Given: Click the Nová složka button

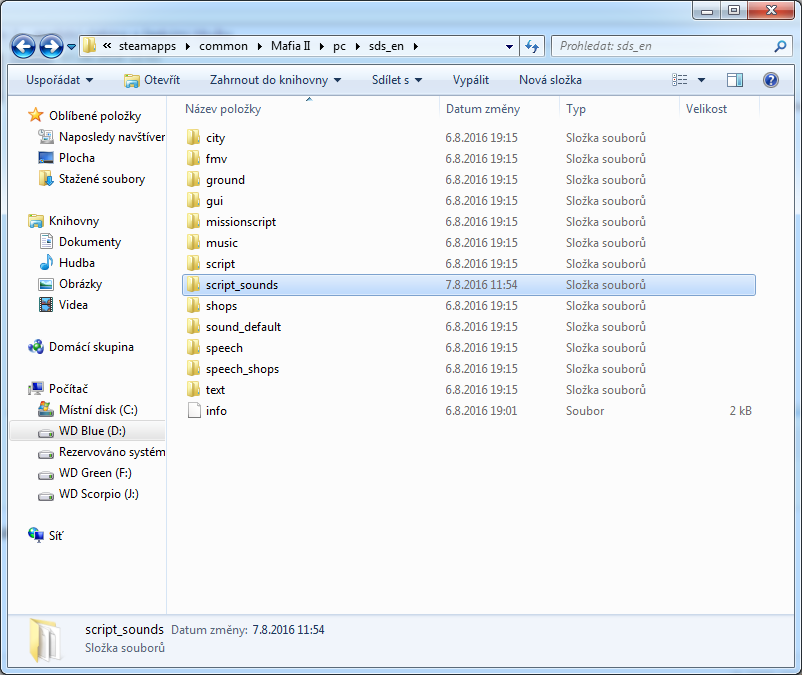Looking at the screenshot, I should (551, 80).
